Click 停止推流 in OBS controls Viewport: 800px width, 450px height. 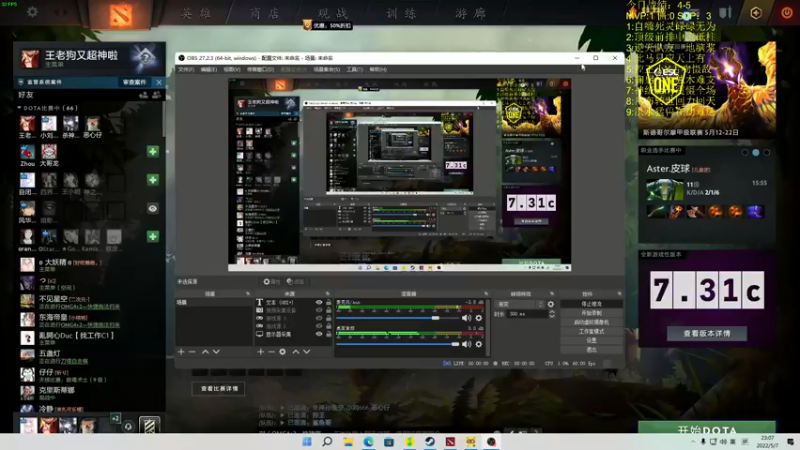(591, 304)
